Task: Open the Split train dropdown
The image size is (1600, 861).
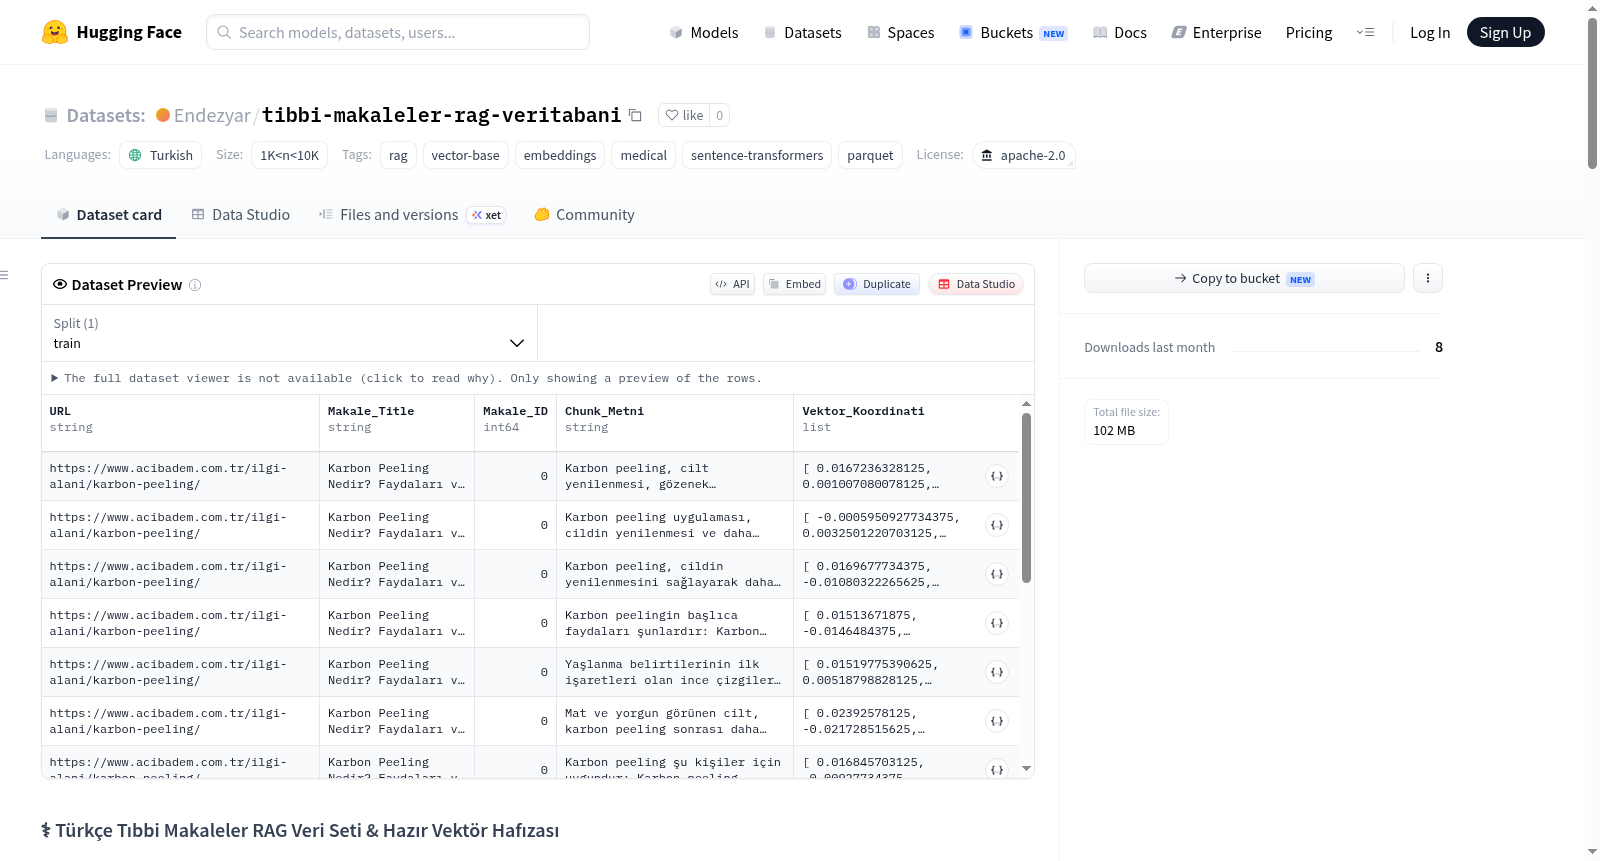Action: [x=289, y=333]
